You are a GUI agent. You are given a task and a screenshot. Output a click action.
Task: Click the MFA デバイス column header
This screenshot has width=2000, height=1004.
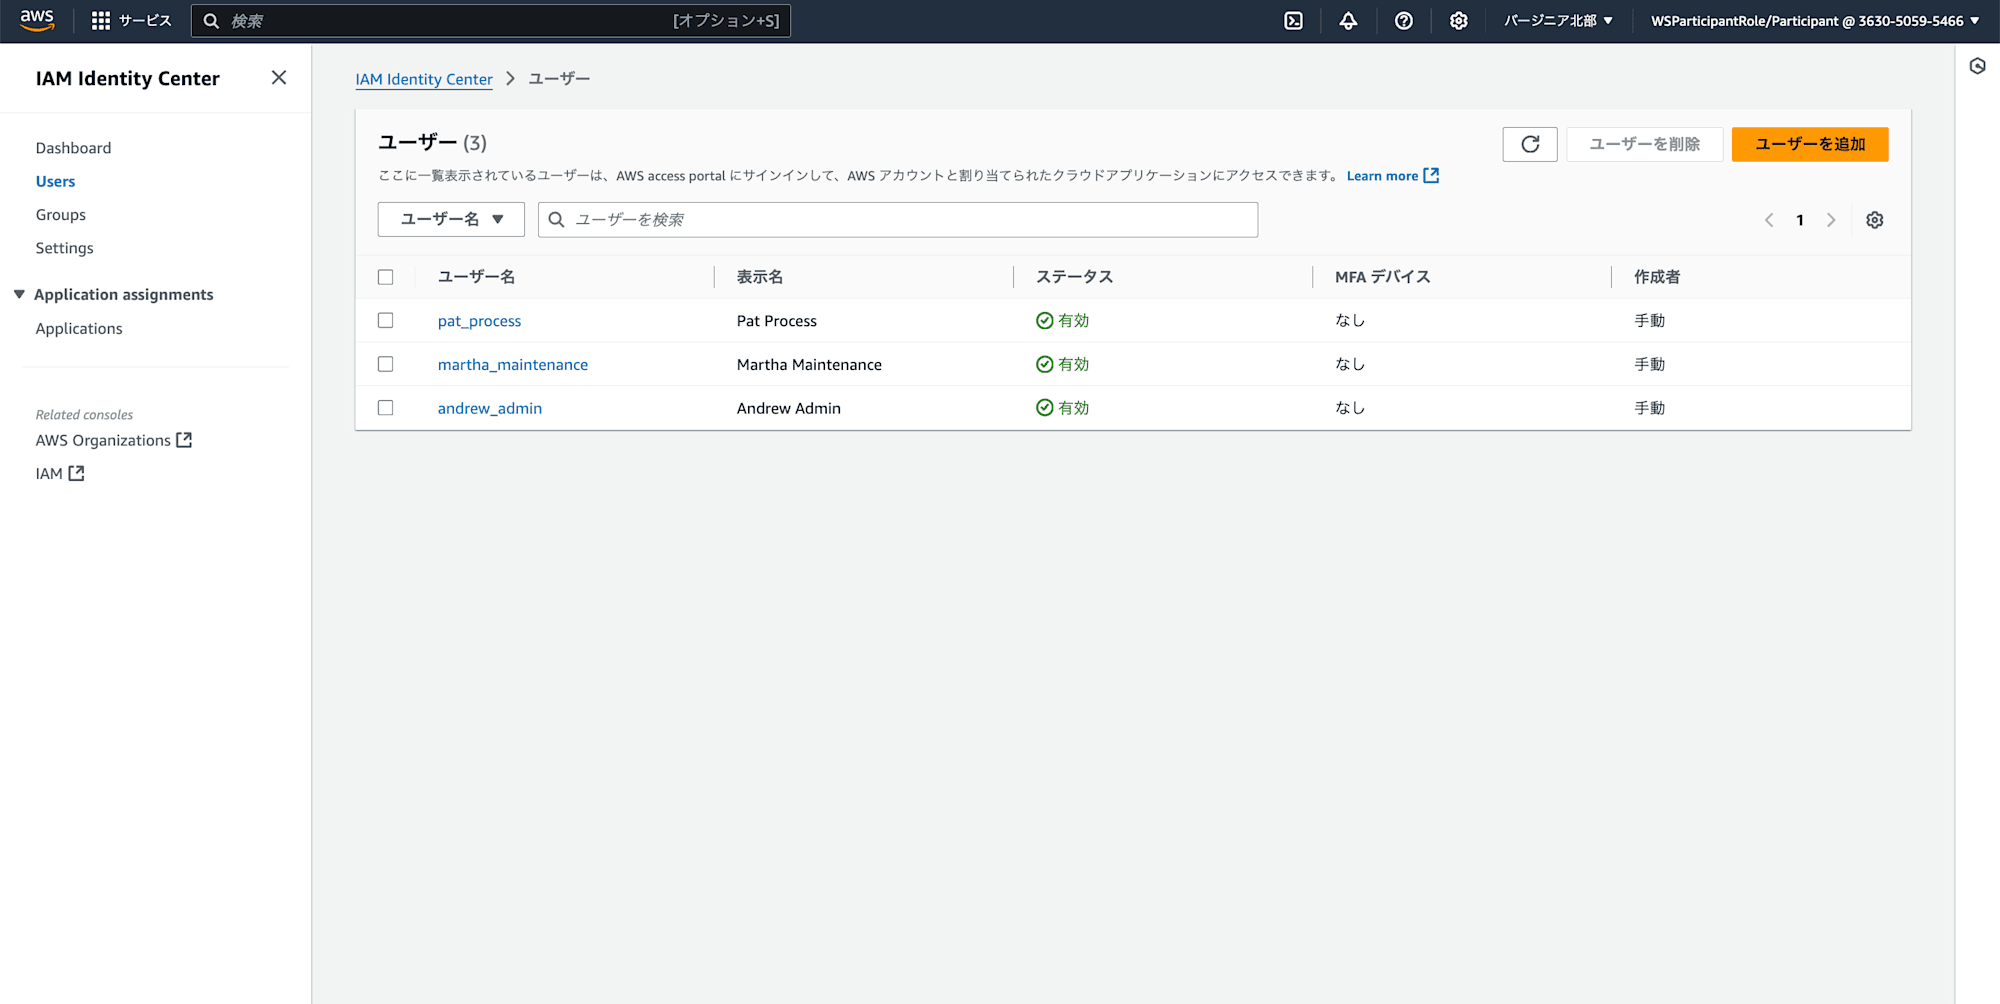[1383, 277]
